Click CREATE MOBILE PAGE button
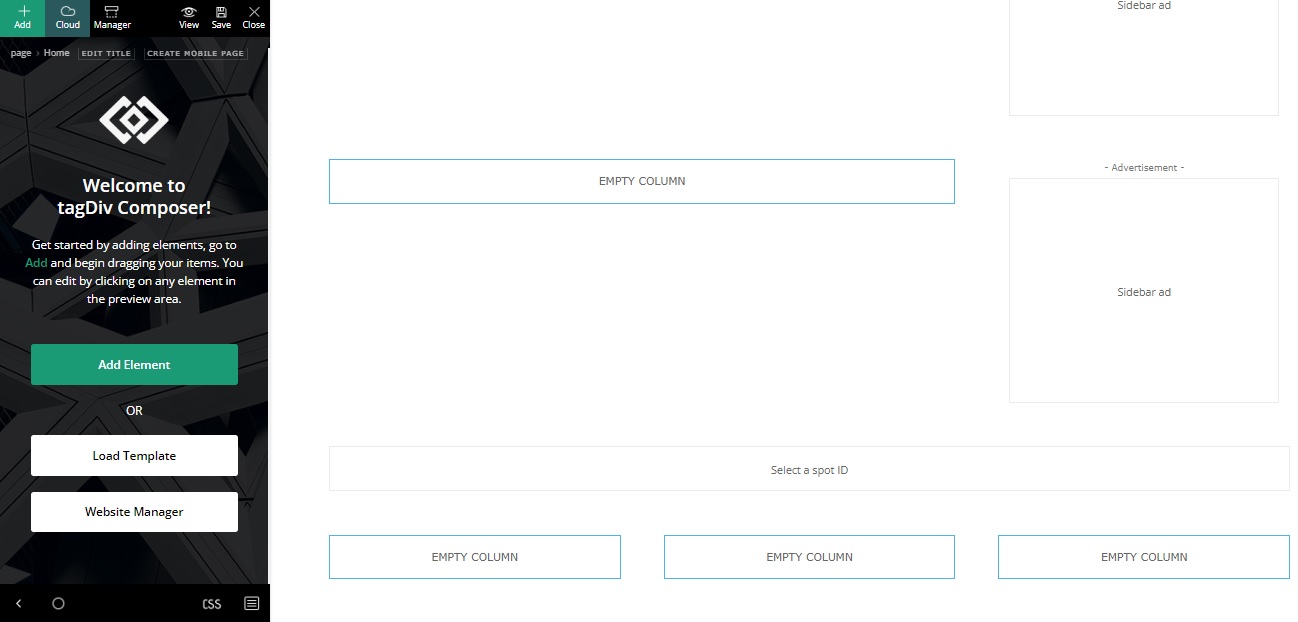The image size is (1298, 622). click(x=196, y=53)
